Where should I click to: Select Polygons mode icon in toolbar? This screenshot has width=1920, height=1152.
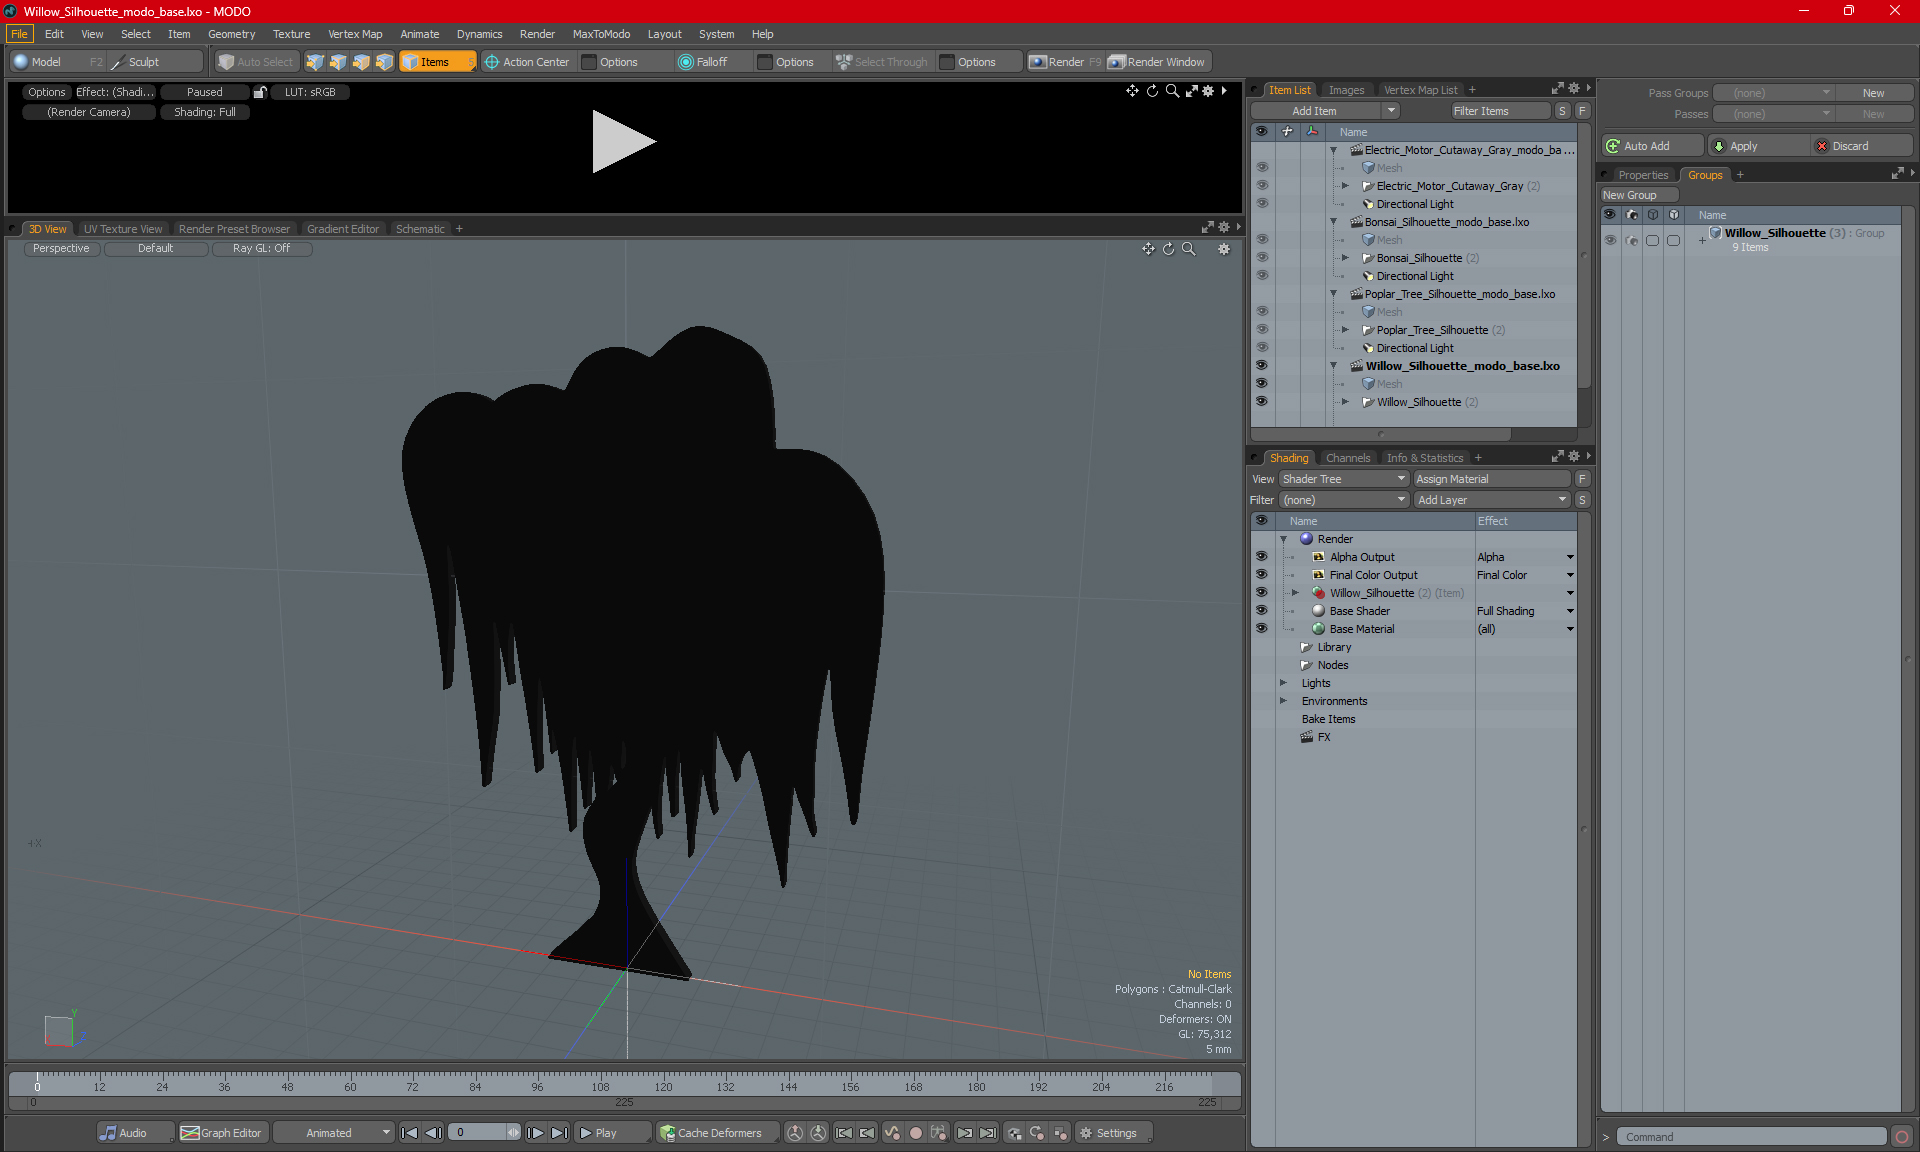coord(361,62)
